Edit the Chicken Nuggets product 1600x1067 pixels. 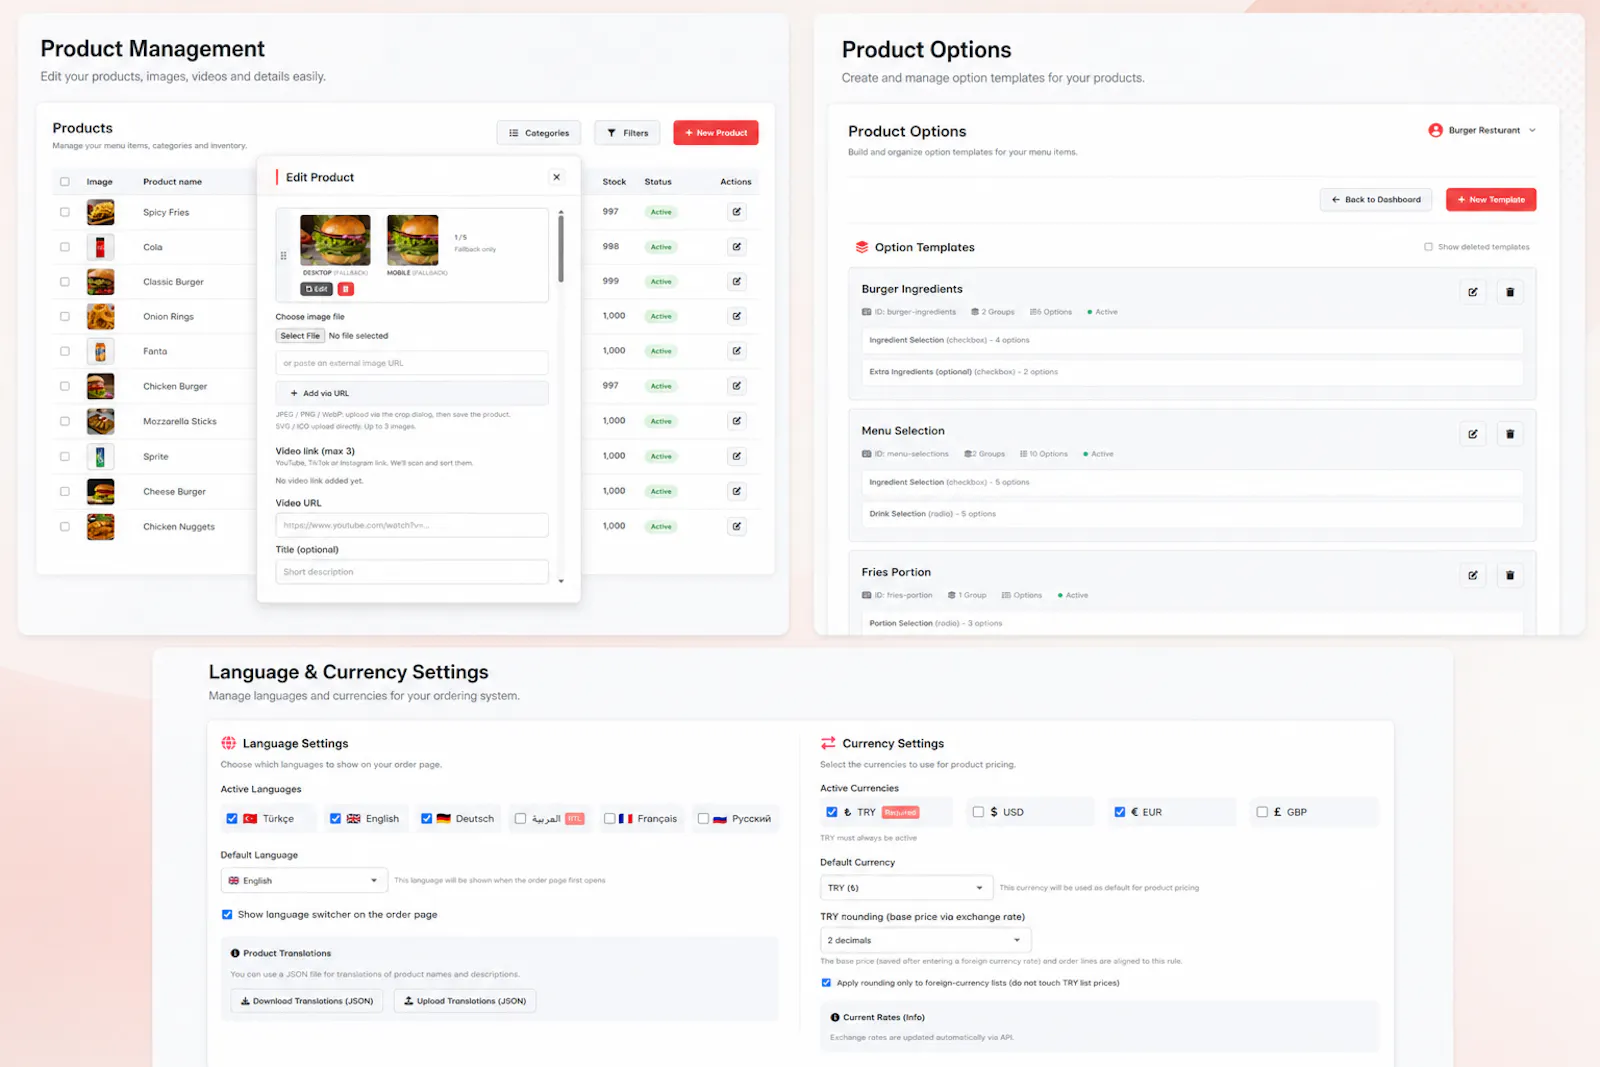(737, 526)
